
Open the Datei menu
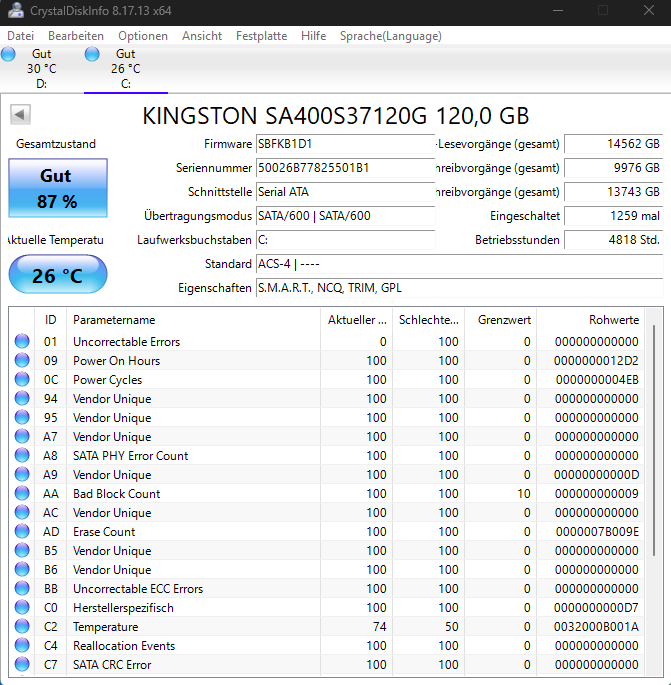21,36
